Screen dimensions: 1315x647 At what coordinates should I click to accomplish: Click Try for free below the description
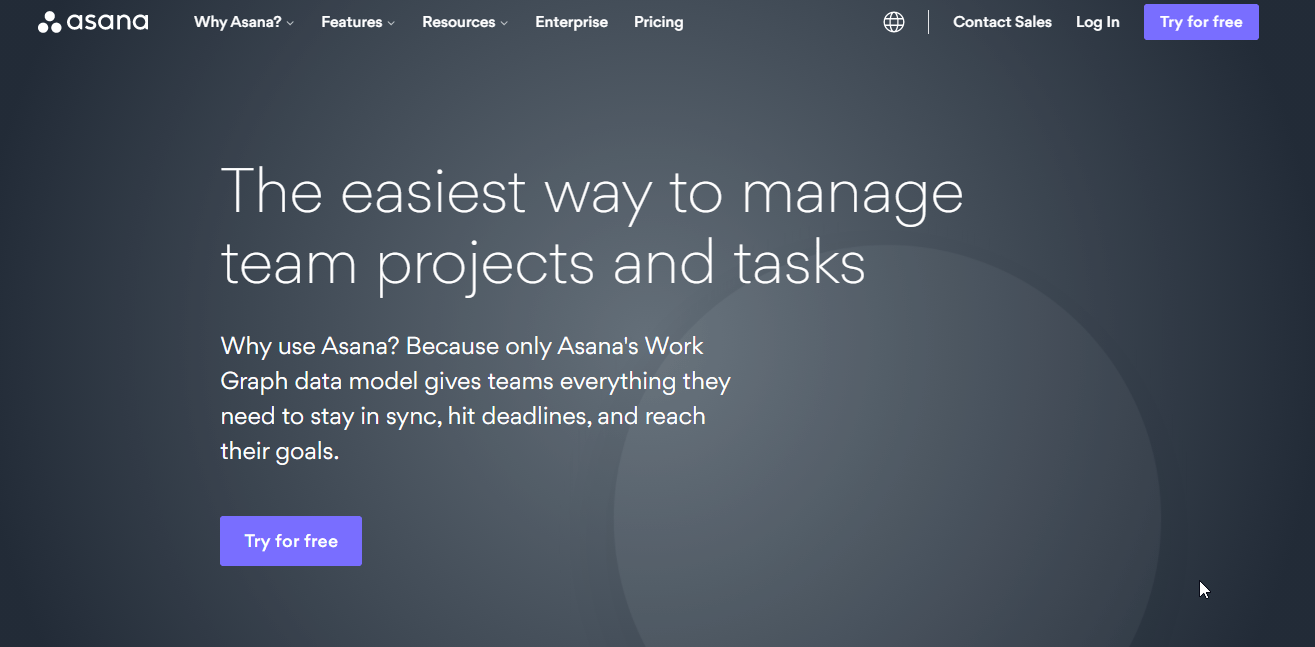pyautogui.click(x=291, y=541)
